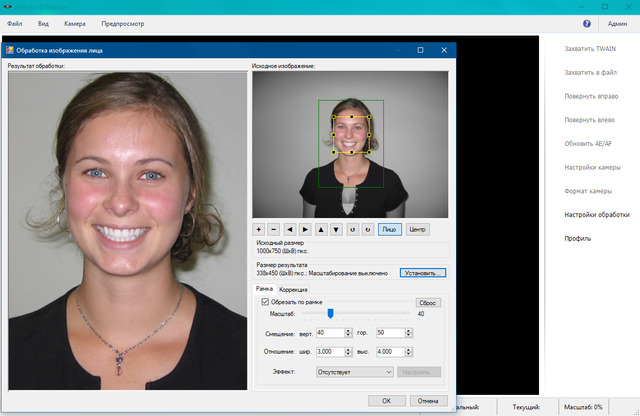Click 'Формат камеры' in side panel
The height and width of the screenshot is (416, 640).
click(x=588, y=191)
